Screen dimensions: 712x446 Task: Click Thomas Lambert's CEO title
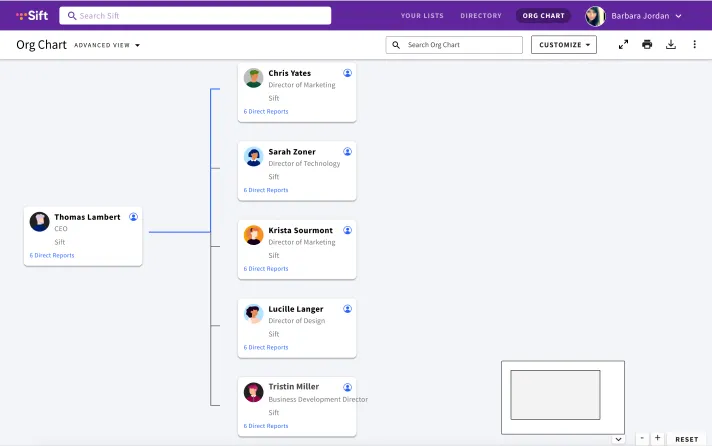click(61, 229)
